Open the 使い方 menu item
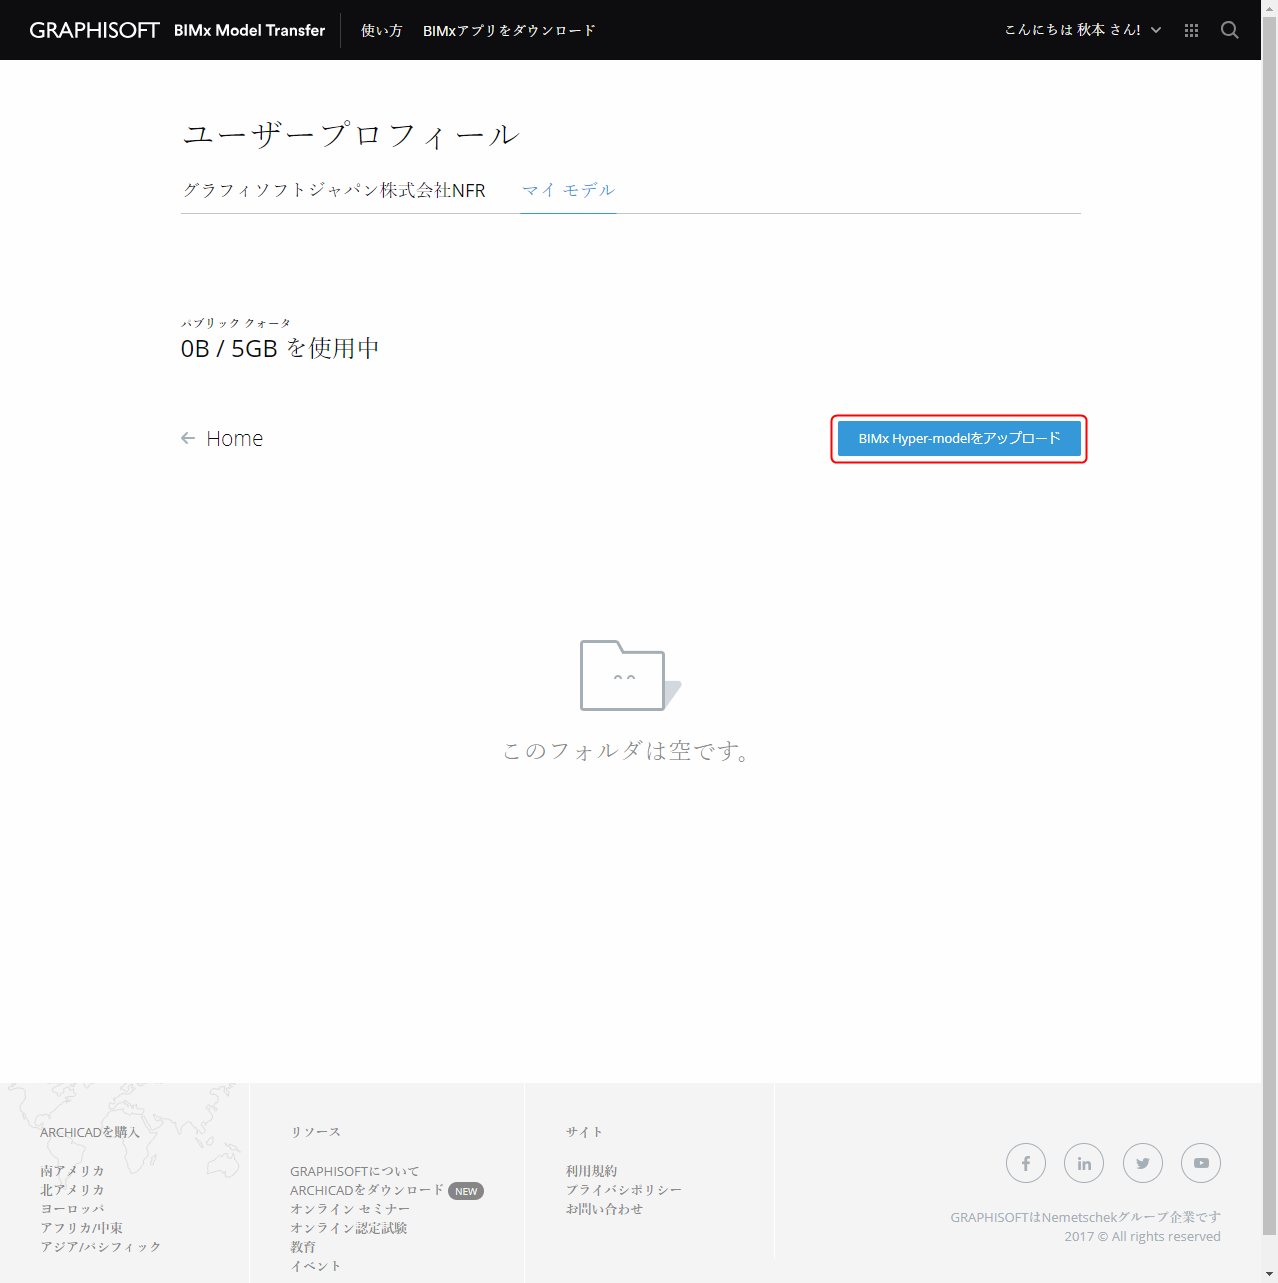Viewport: 1278px width, 1283px height. point(381,31)
